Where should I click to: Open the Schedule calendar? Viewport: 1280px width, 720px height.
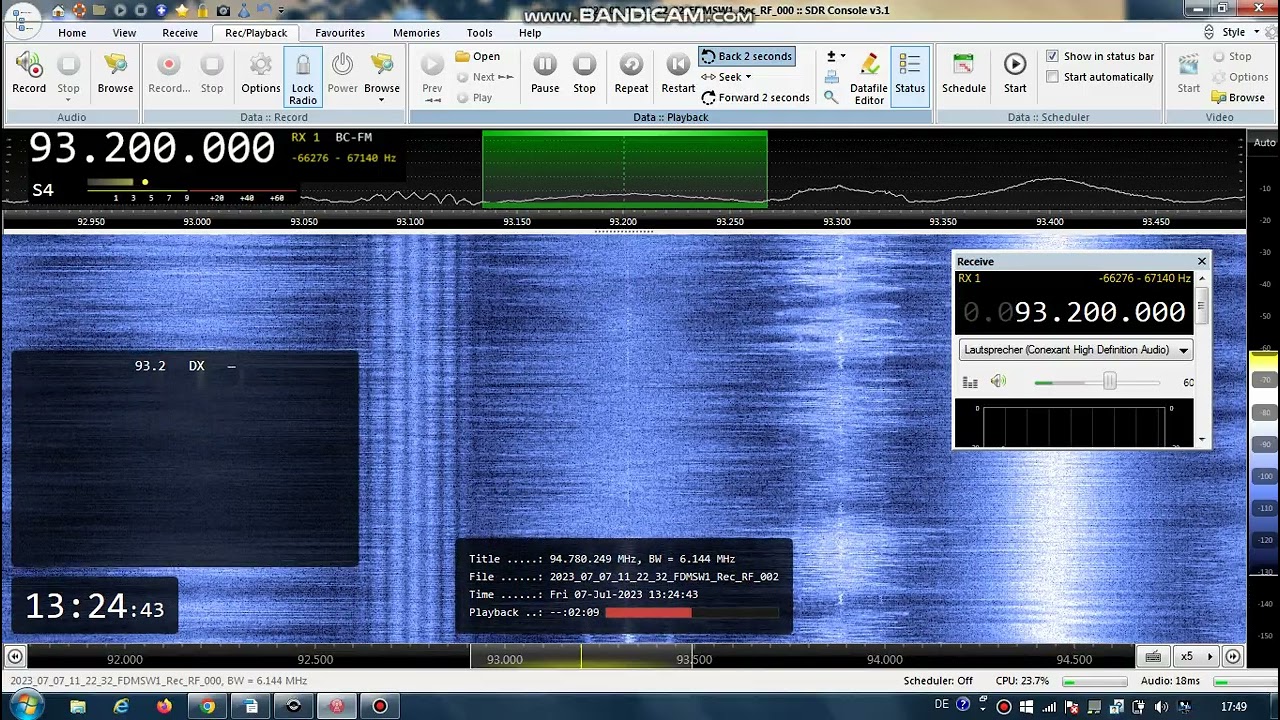[964, 73]
